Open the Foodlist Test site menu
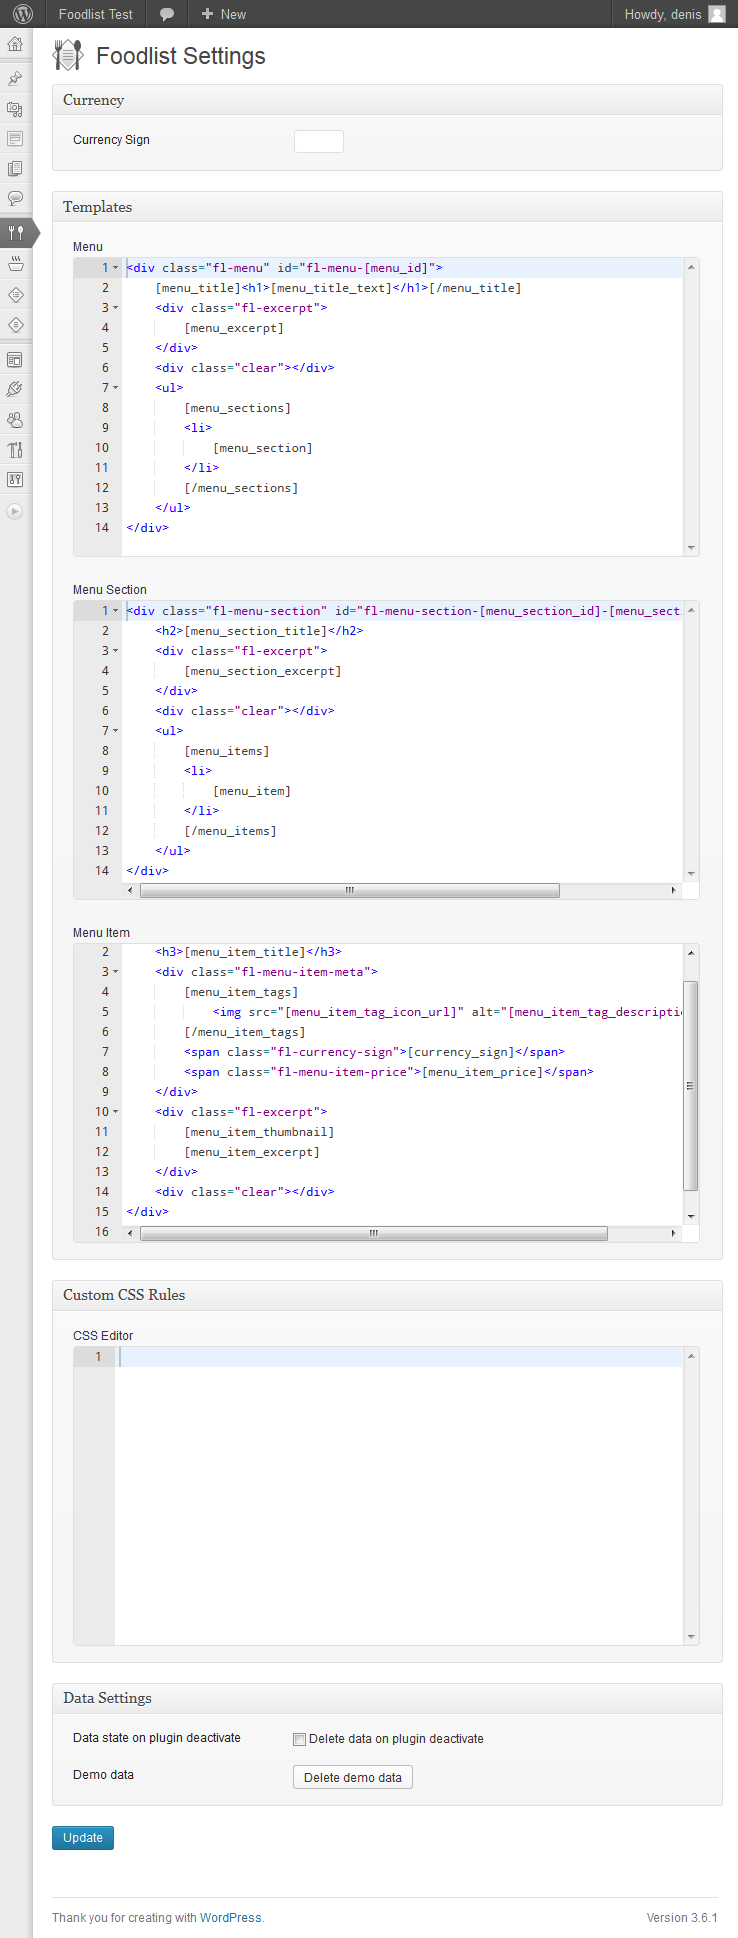Screen dimensions: 738x1938 96,14
